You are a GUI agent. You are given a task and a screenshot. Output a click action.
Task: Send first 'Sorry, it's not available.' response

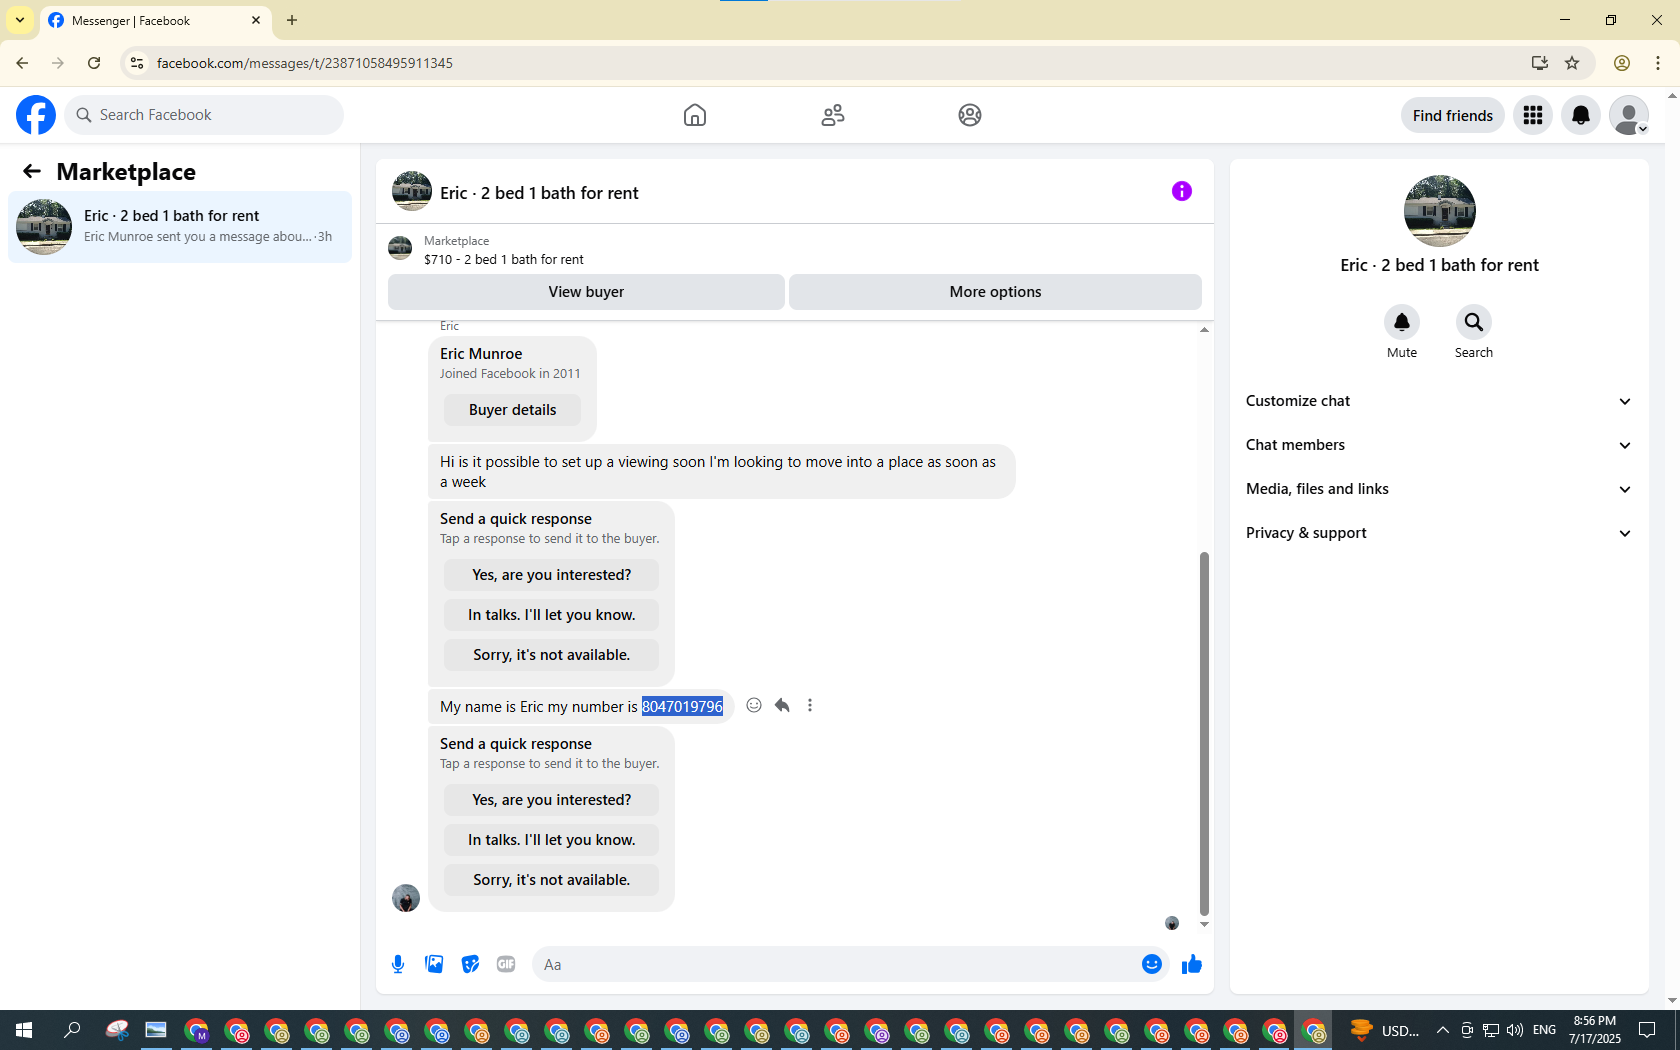click(x=551, y=655)
